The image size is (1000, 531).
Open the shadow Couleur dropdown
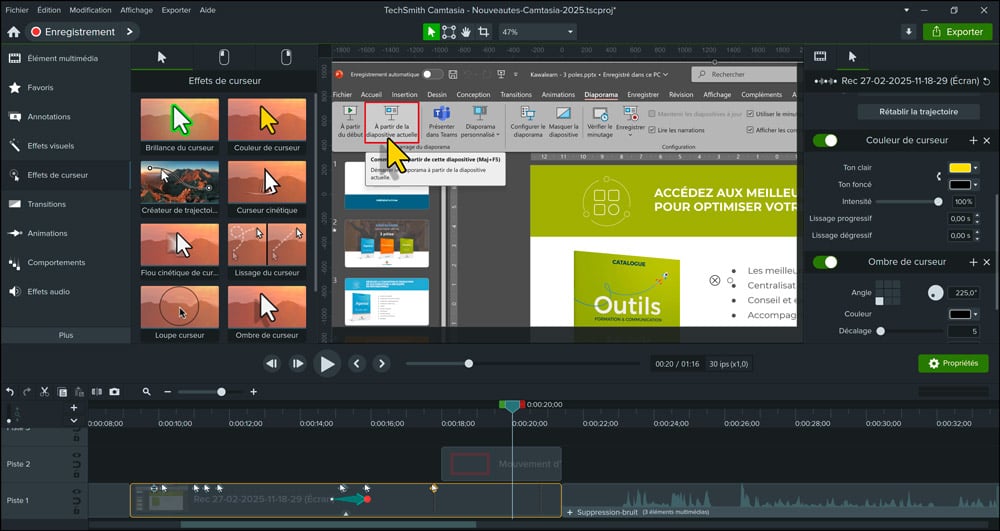coord(976,314)
